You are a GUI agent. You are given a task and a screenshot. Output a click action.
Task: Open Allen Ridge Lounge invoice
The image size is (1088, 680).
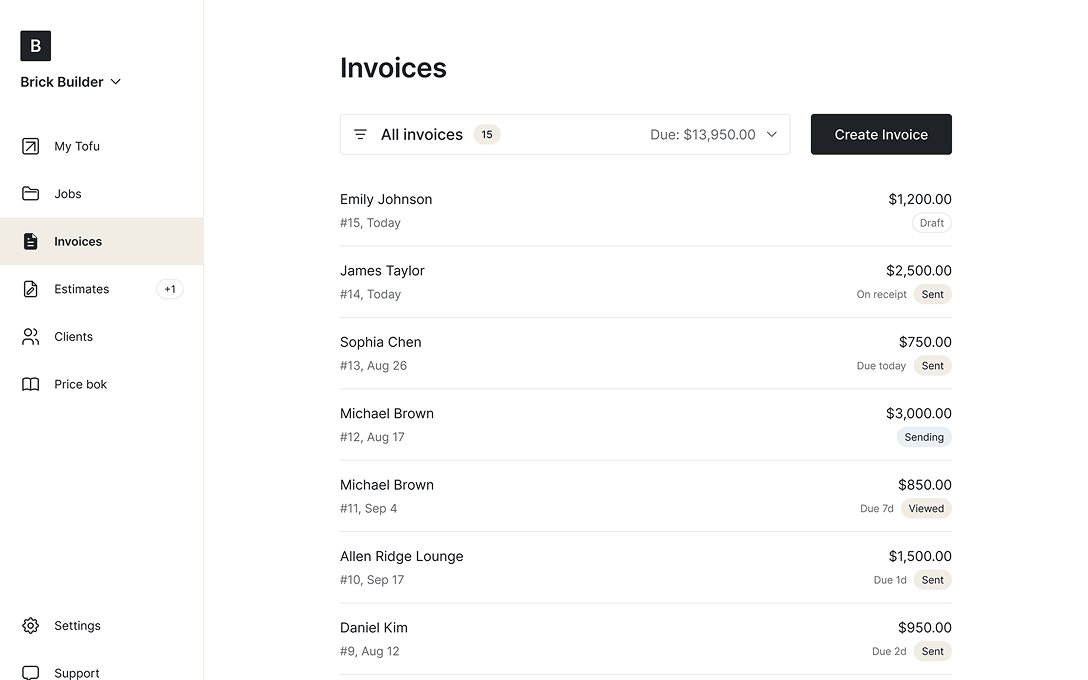pyautogui.click(x=646, y=568)
